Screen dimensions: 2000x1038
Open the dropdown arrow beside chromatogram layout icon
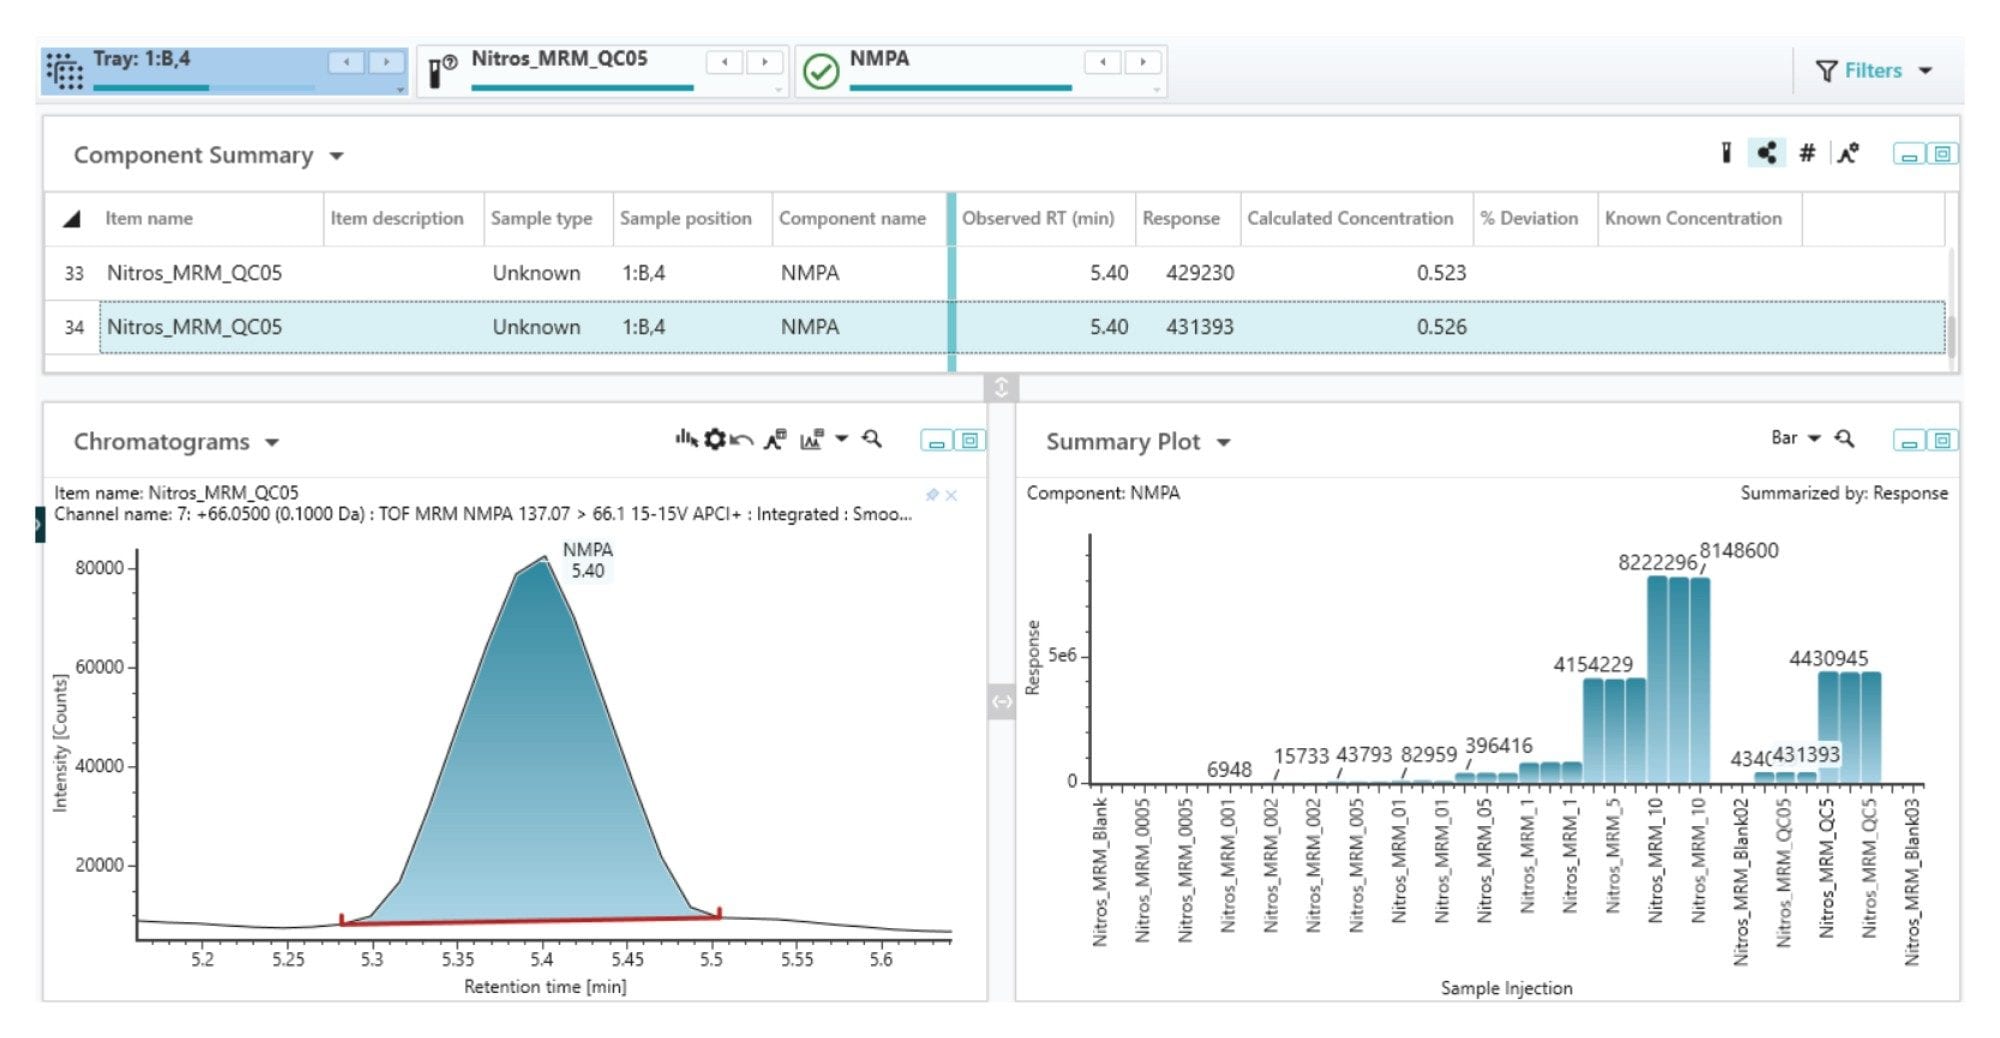point(842,438)
